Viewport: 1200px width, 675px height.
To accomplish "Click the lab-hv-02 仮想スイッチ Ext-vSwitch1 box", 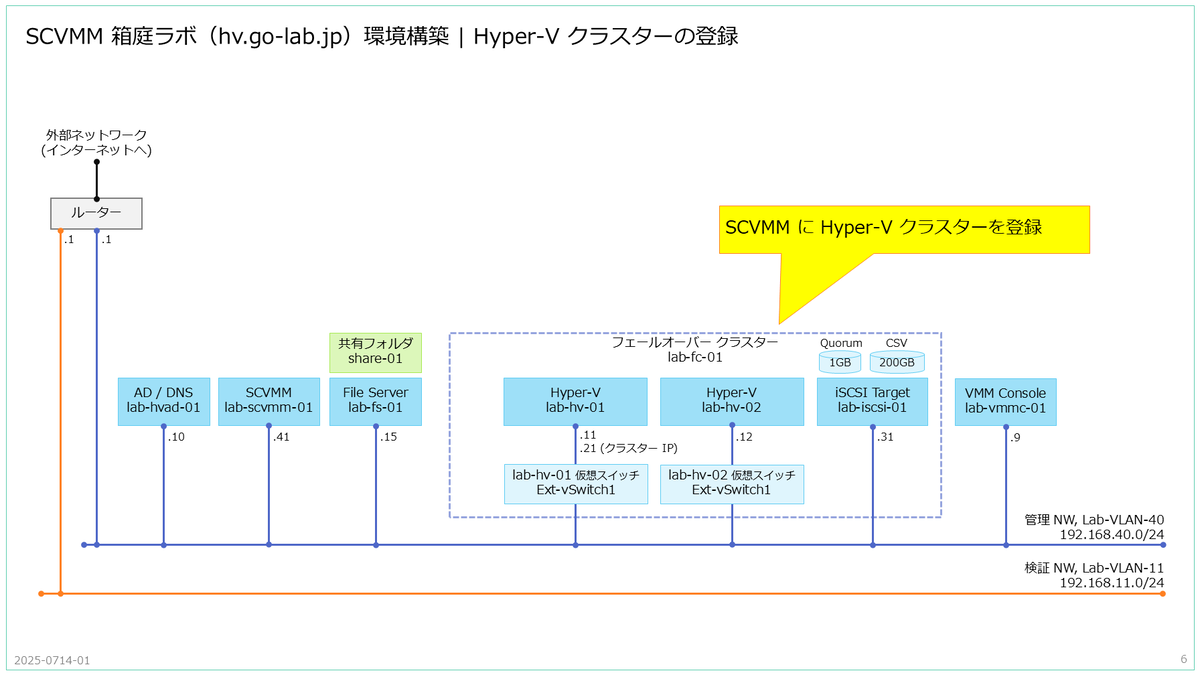I will [x=732, y=483].
